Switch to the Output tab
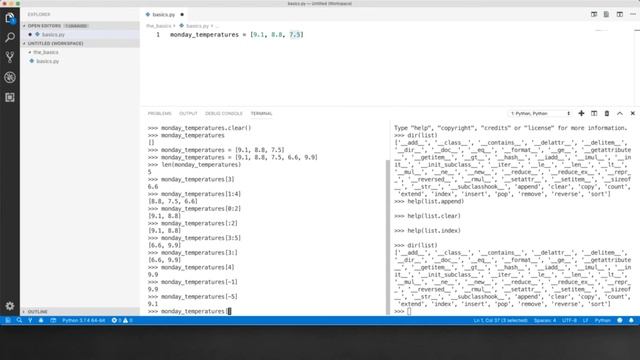This screenshot has width=640, height=360. click(188, 113)
